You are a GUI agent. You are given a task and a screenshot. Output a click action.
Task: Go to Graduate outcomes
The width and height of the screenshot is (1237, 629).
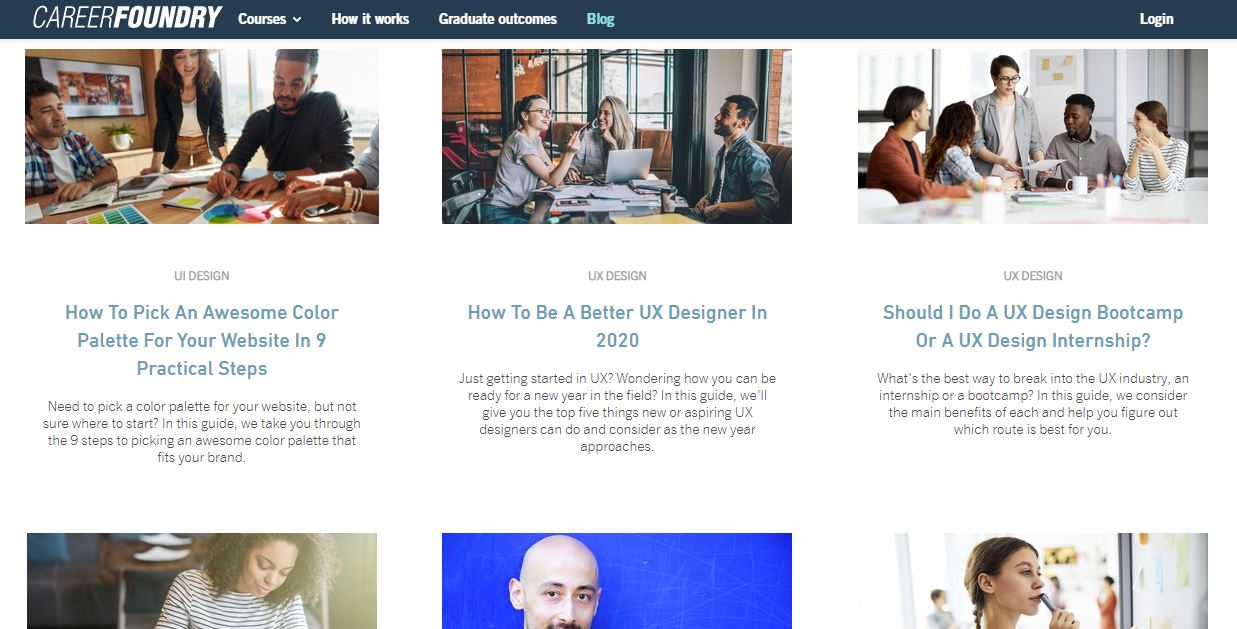click(498, 18)
